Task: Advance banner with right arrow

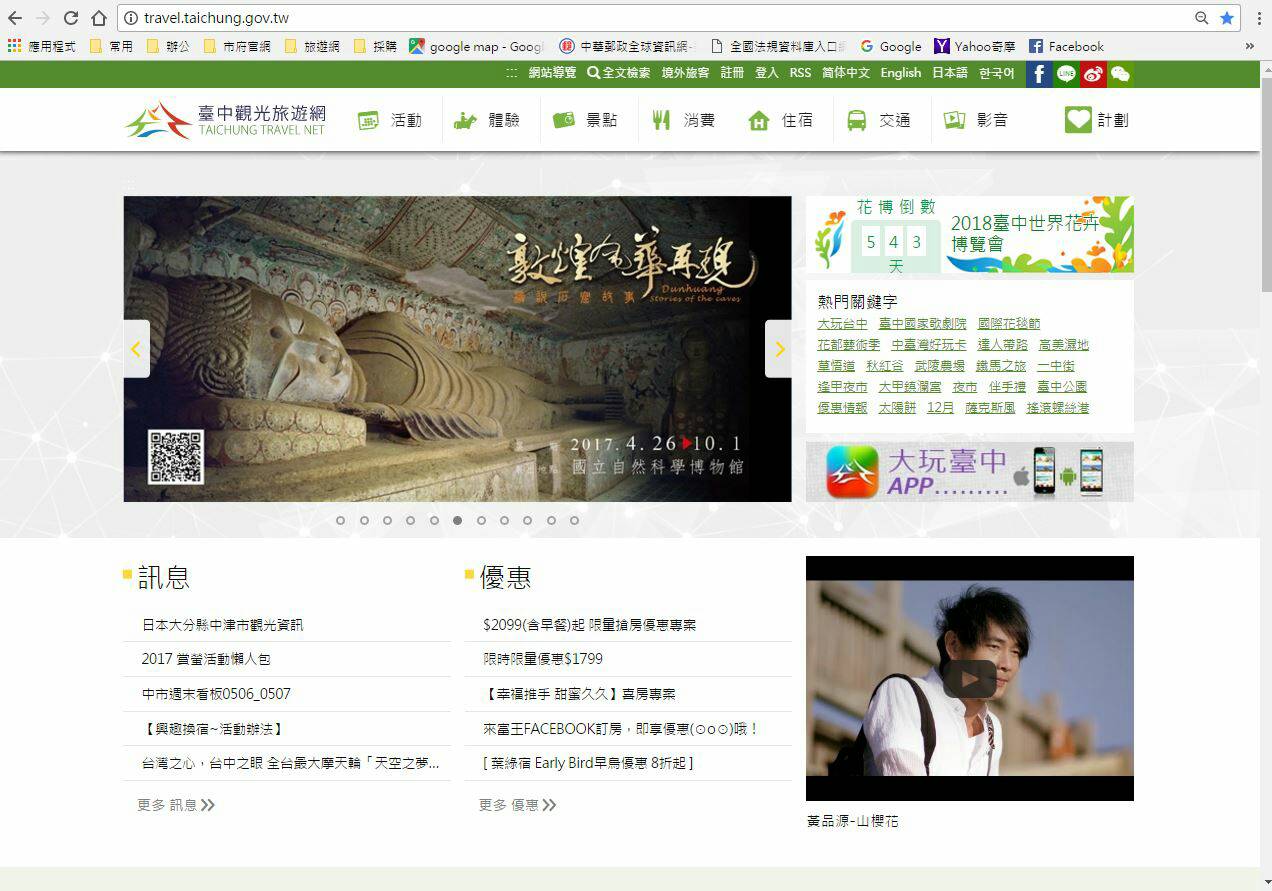Action: tap(779, 349)
